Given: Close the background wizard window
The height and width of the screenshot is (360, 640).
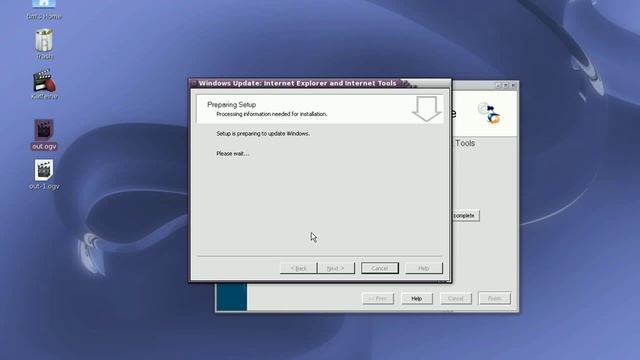Looking at the screenshot, I should [x=513, y=85].
